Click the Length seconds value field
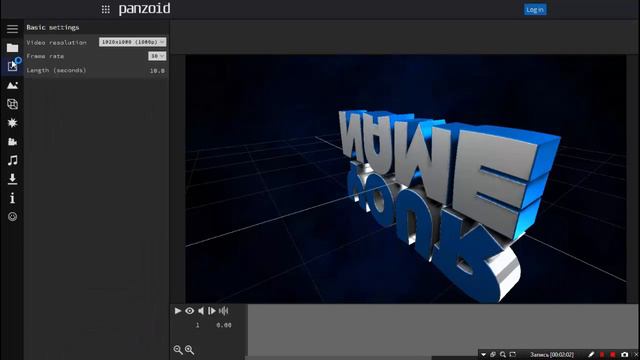The width and height of the screenshot is (640, 360). pyautogui.click(x=157, y=71)
